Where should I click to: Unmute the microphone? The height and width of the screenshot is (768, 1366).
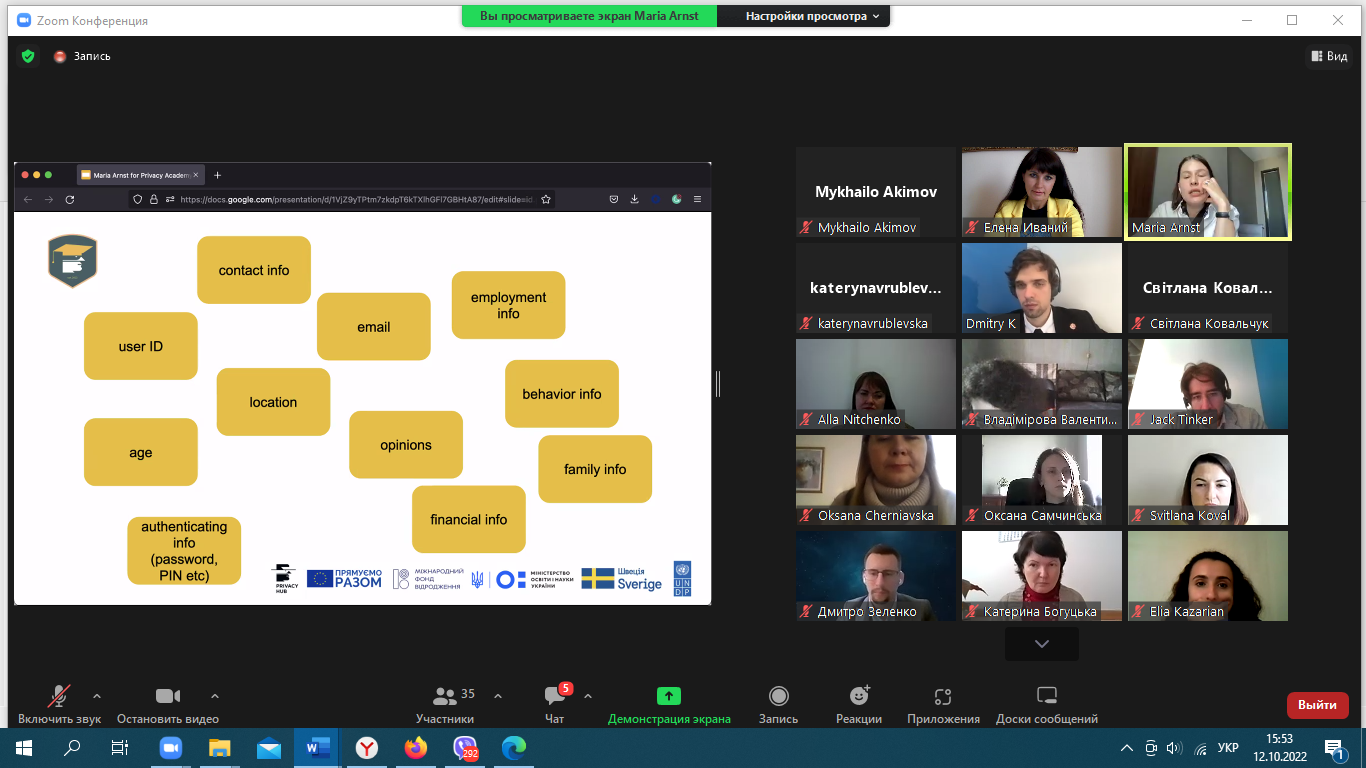click(59, 696)
